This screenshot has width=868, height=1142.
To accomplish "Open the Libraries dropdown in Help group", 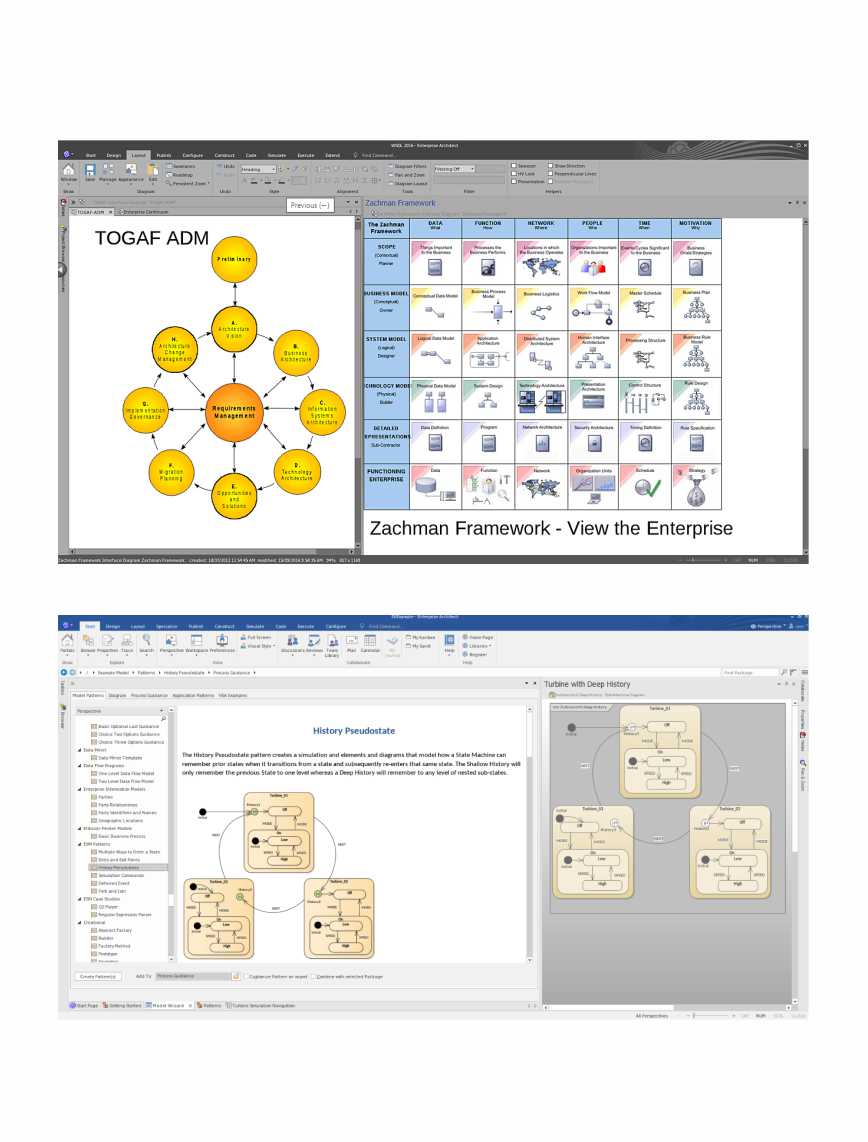I will 477,646.
